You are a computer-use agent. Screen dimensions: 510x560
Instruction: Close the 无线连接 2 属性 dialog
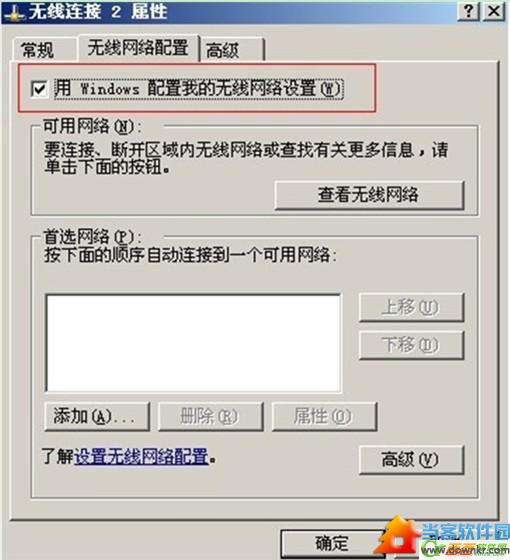point(494,11)
